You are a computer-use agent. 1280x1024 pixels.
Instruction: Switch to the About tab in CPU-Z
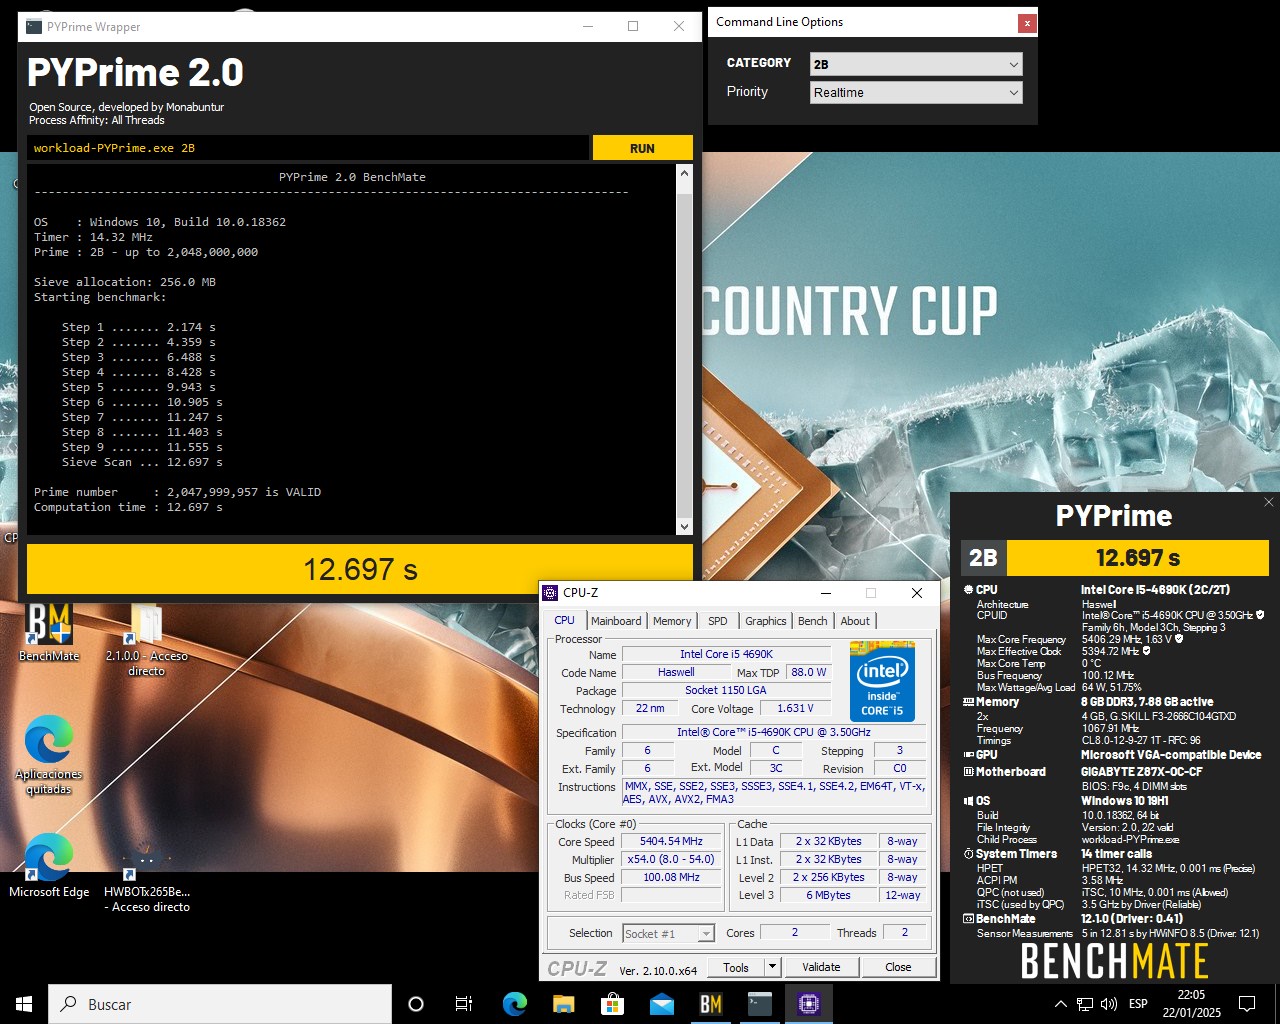(x=855, y=621)
